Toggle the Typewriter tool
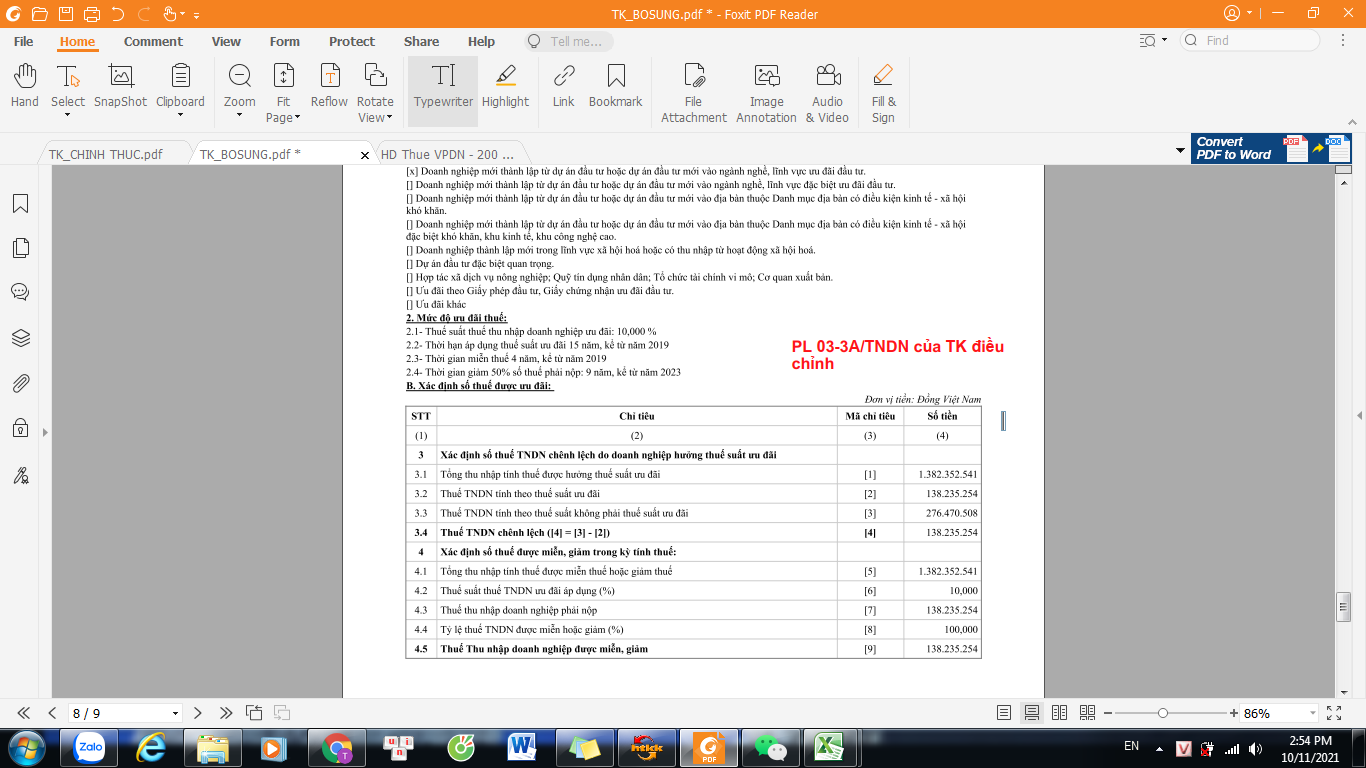The height and width of the screenshot is (768, 1366). click(x=443, y=85)
